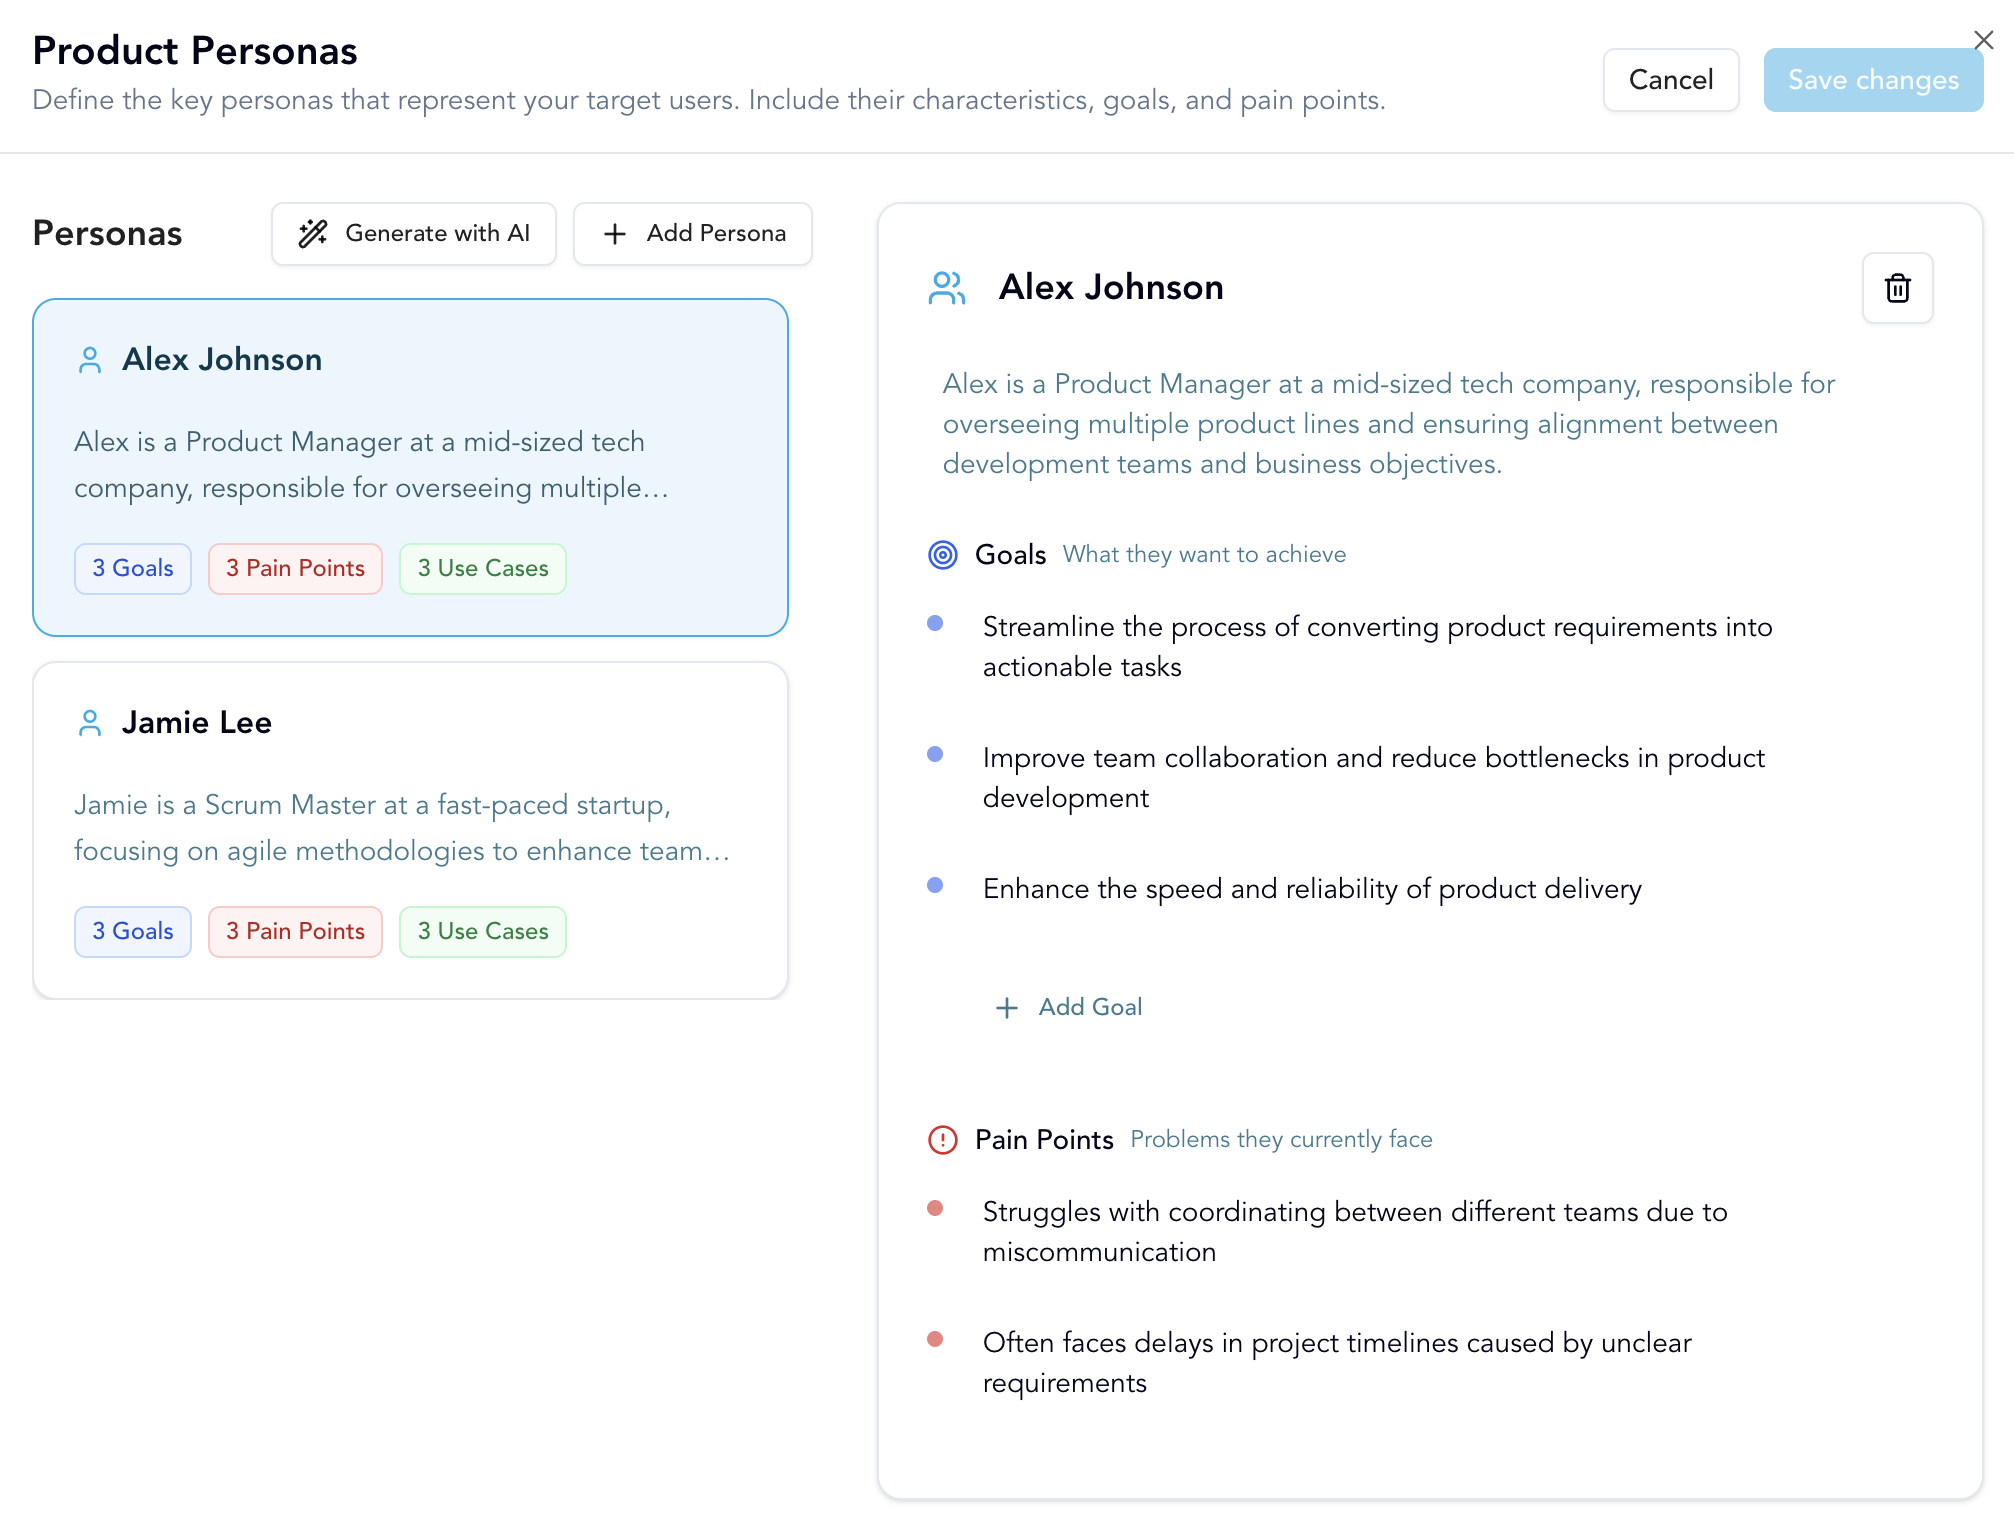
Task: Click the 3 Use Cases badge on Alex Johnson's card
Action: pyautogui.click(x=482, y=568)
